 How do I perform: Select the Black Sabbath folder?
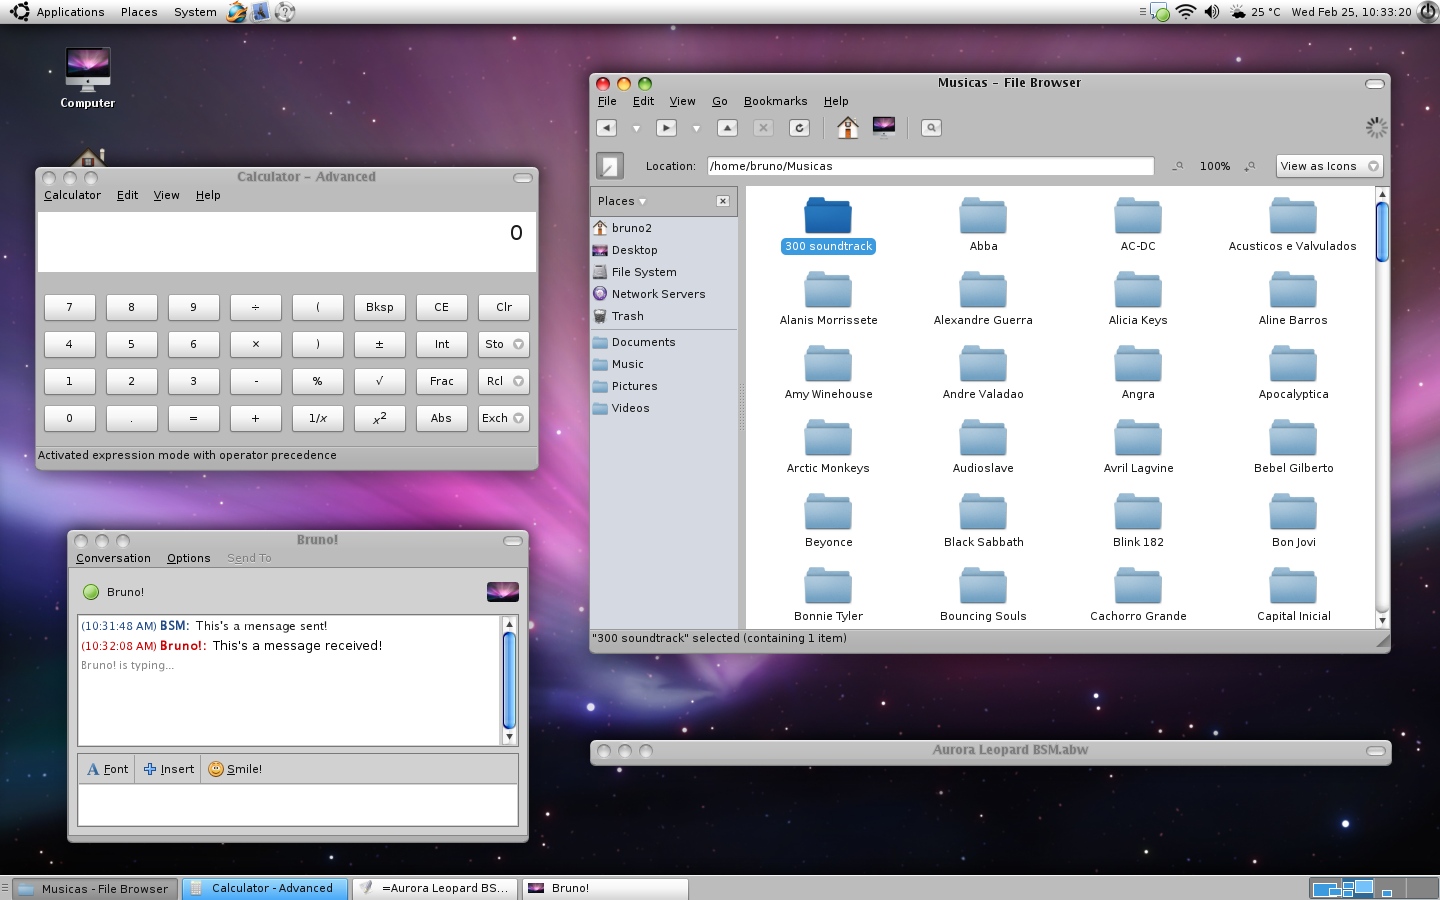click(x=983, y=521)
